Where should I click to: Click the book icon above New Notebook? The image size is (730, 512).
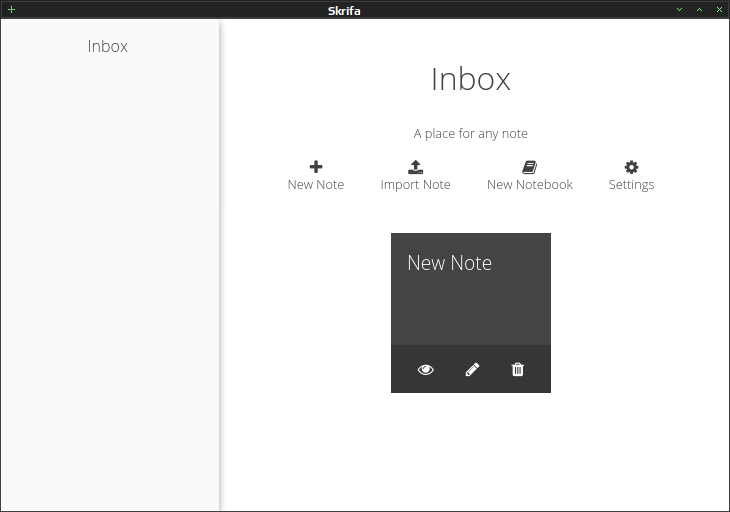(529, 167)
